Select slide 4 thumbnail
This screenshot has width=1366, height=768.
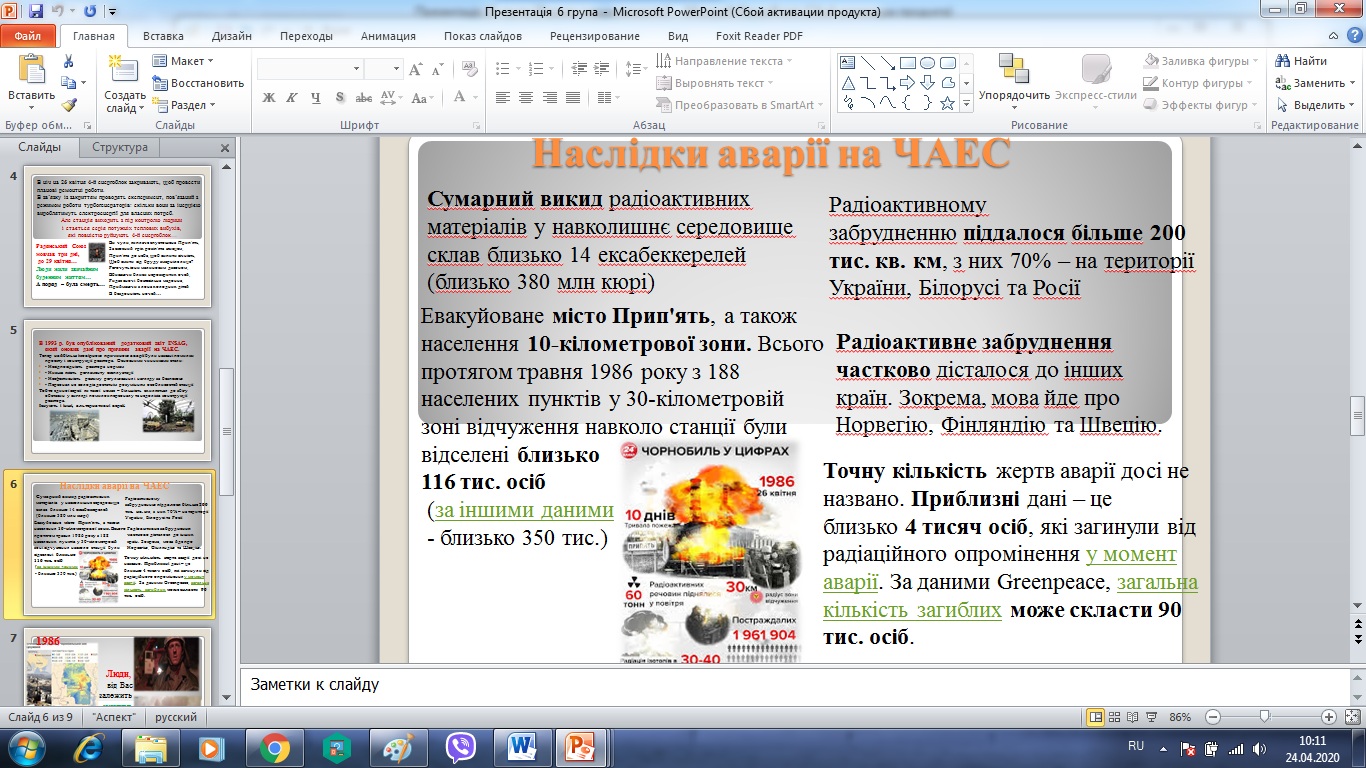click(x=119, y=237)
